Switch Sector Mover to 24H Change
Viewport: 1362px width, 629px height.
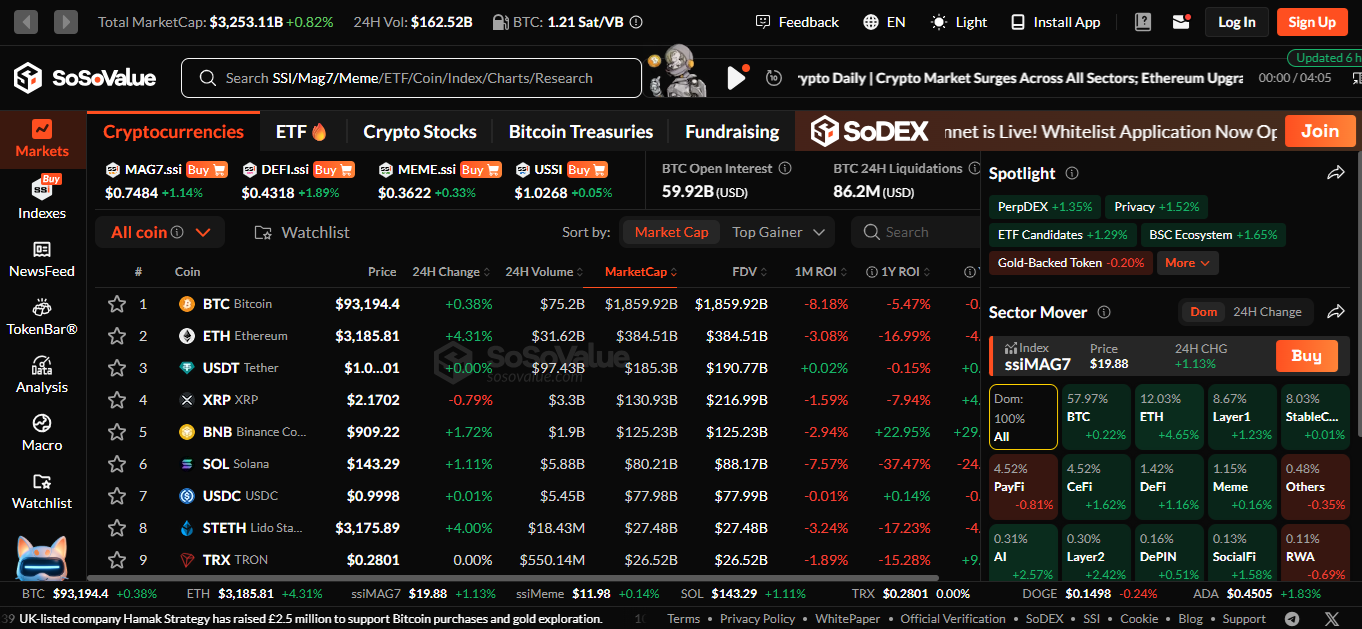pos(1267,312)
